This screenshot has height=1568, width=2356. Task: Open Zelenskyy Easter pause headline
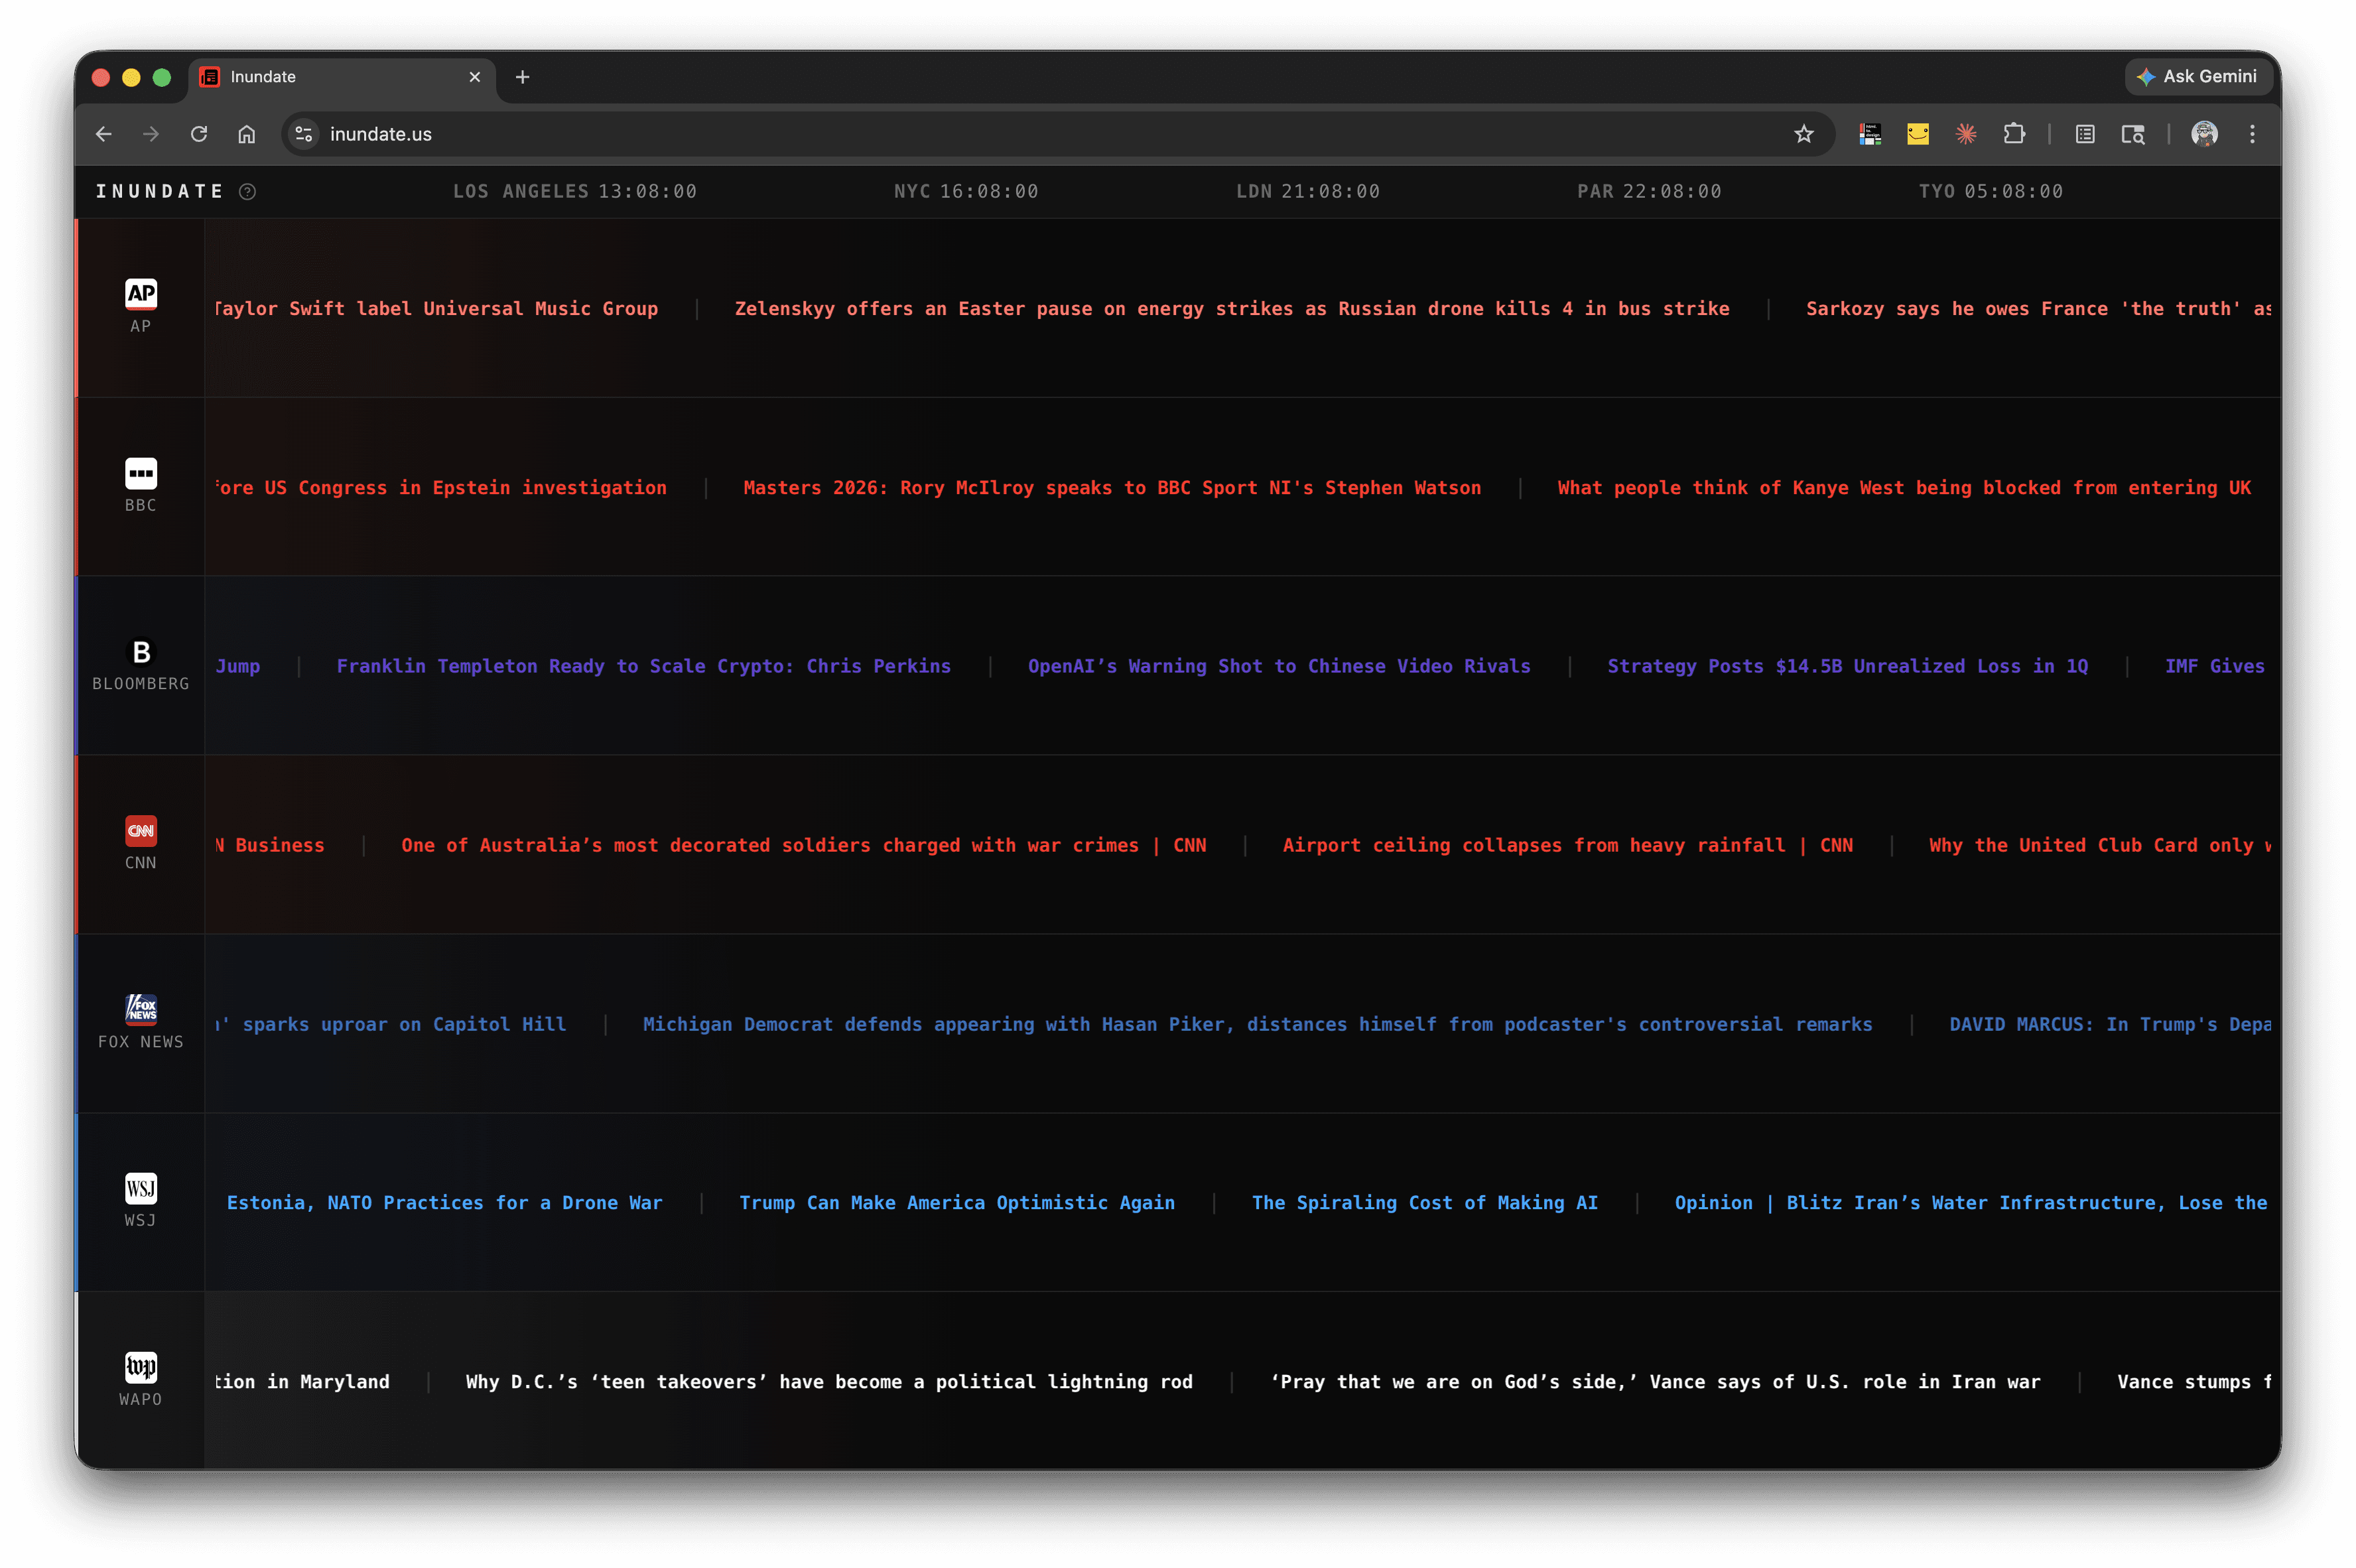(x=1231, y=309)
